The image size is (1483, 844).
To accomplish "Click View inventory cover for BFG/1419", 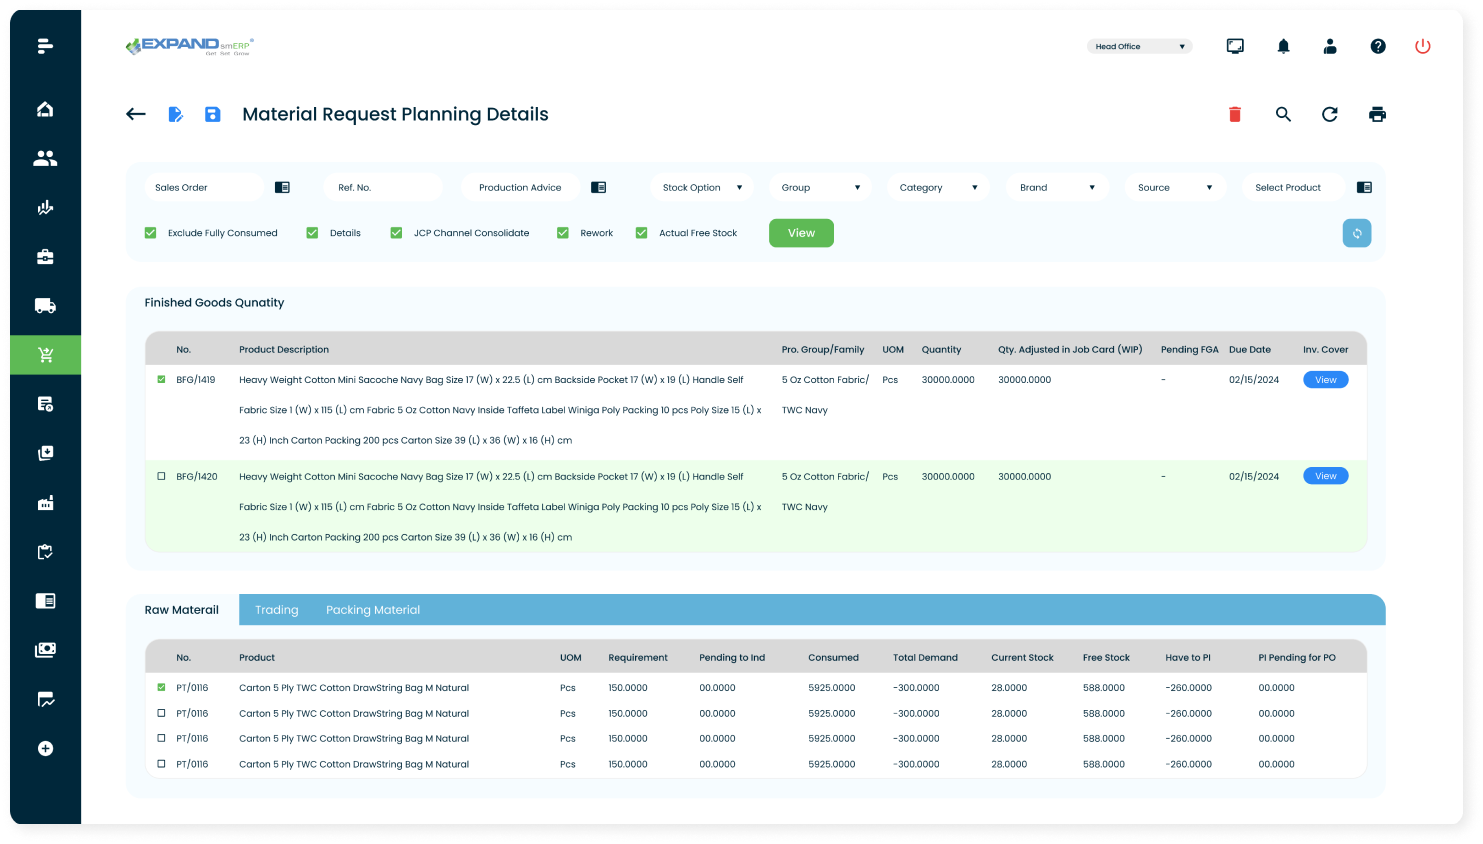I will pos(1325,380).
